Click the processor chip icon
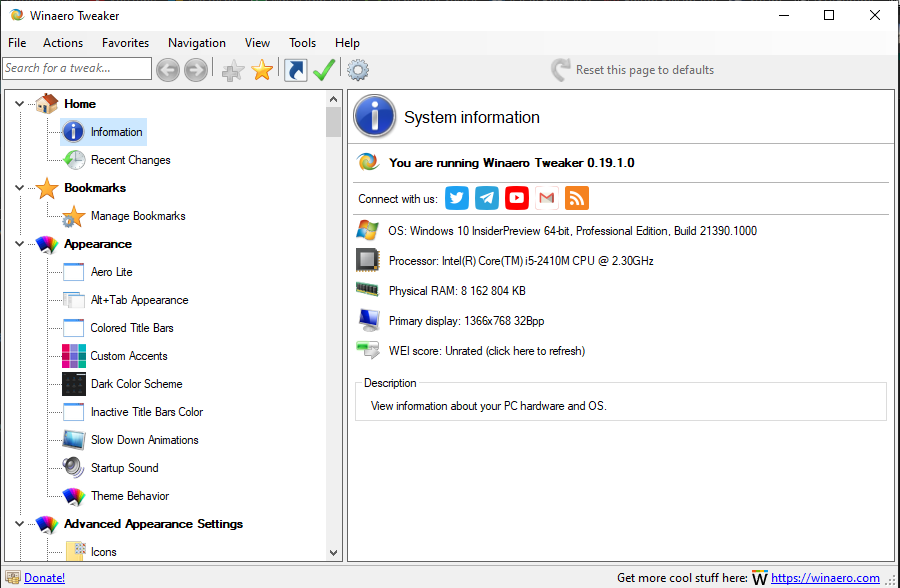Screen dimensions: 900x588 coord(367,260)
